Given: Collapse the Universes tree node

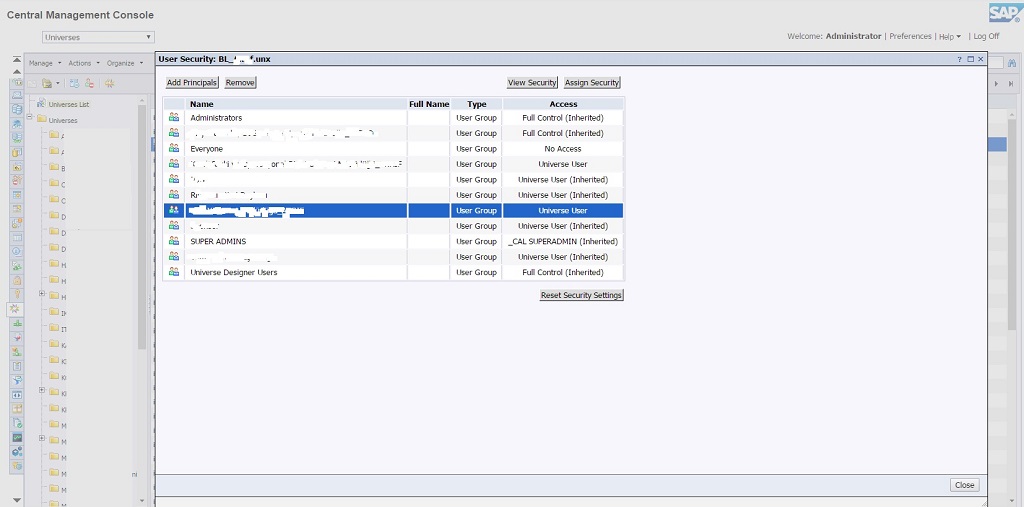Looking at the screenshot, I should click(x=29, y=117).
